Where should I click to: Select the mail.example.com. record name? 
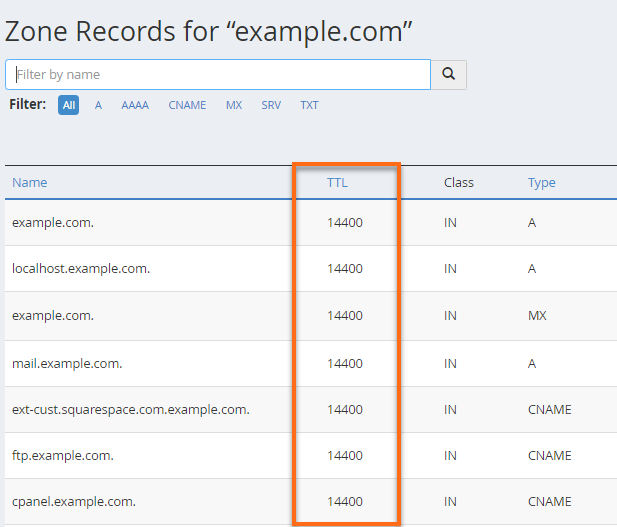pos(67,363)
